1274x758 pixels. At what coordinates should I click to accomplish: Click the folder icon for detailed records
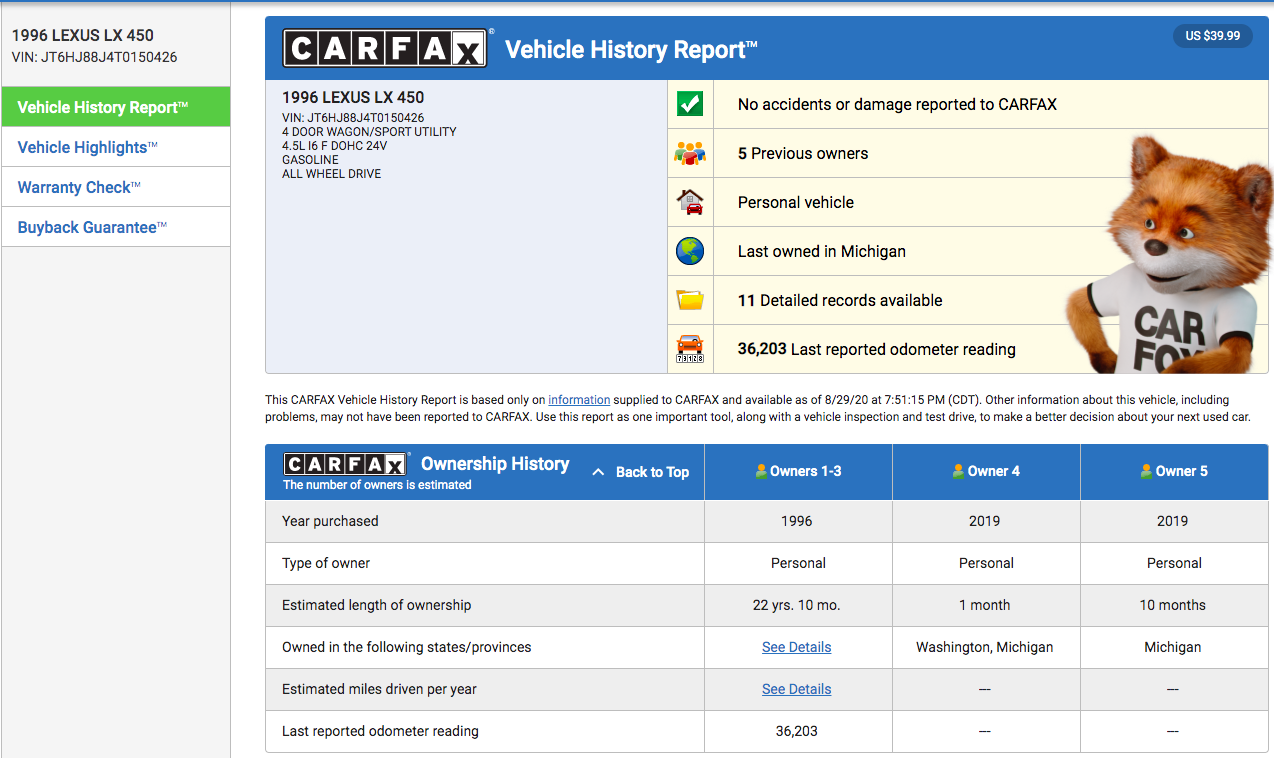(x=690, y=300)
